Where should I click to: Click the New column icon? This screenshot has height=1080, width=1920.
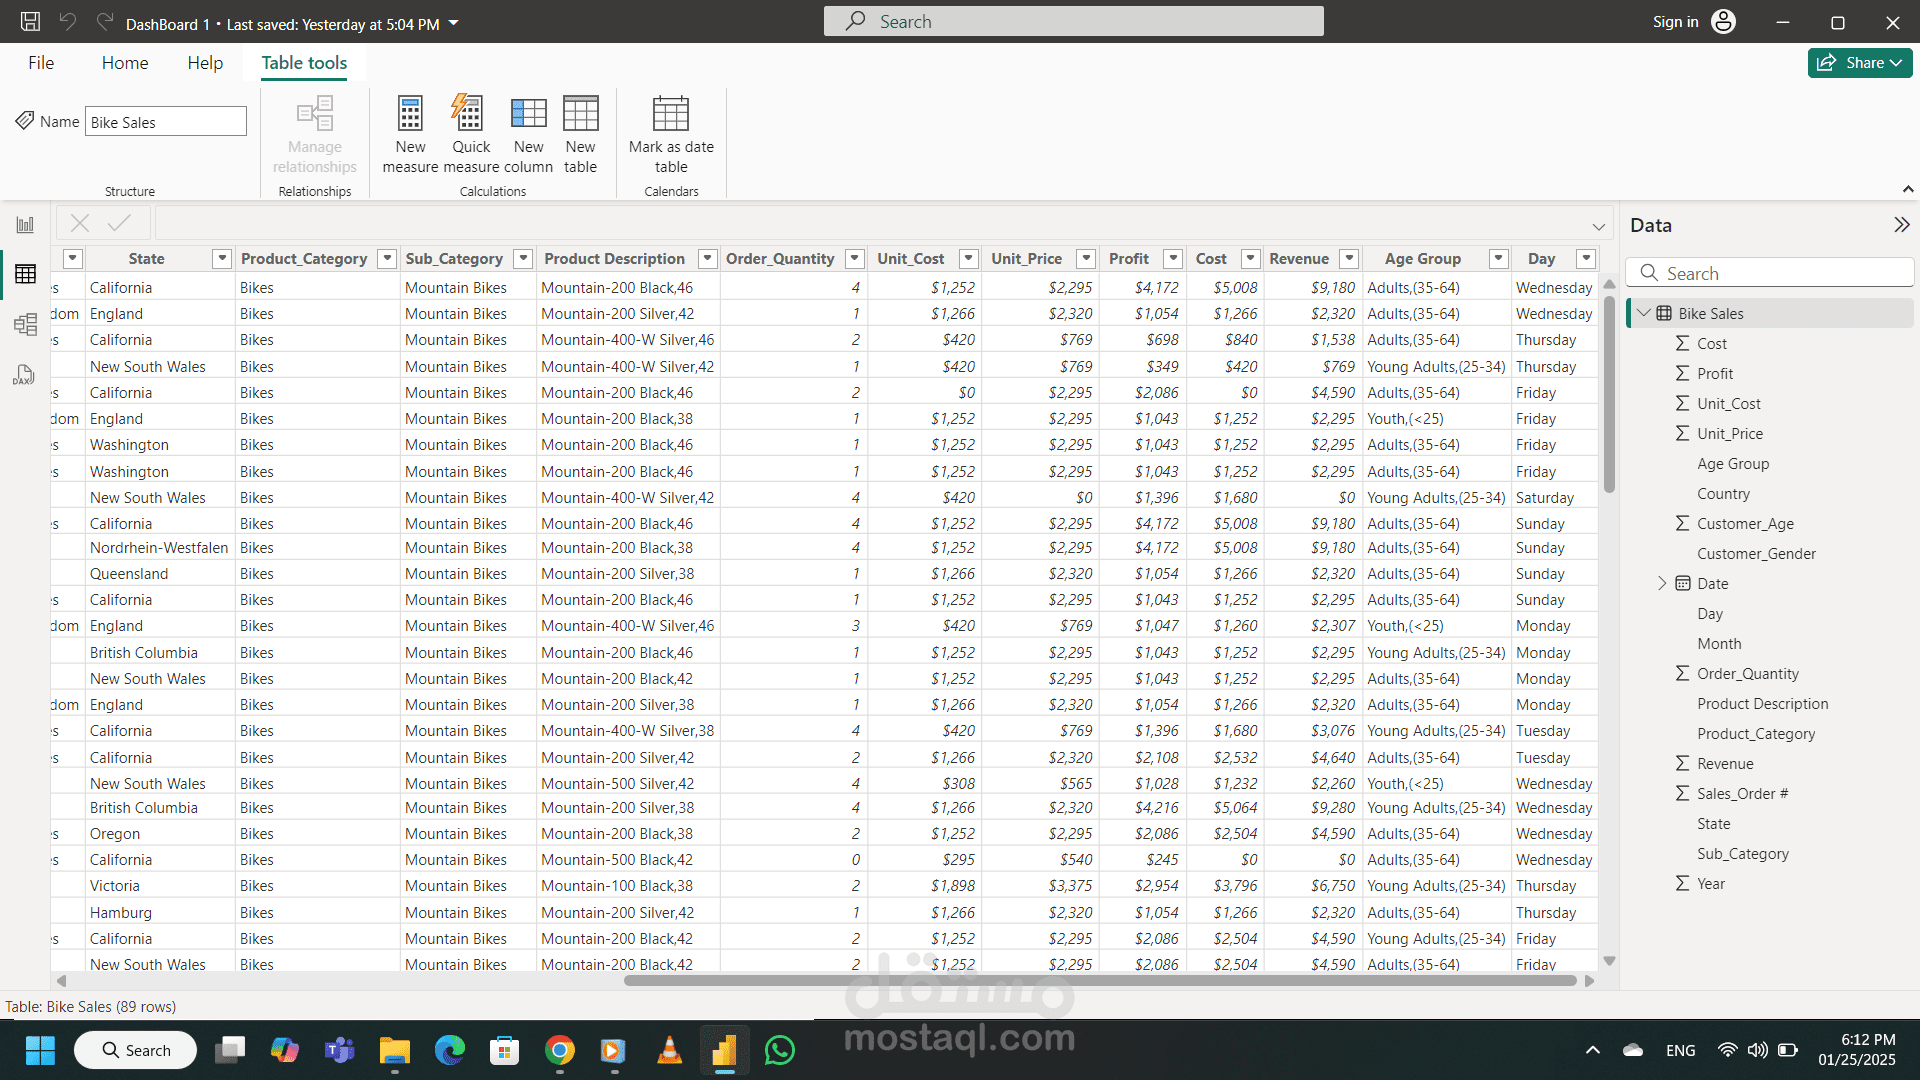(528, 115)
